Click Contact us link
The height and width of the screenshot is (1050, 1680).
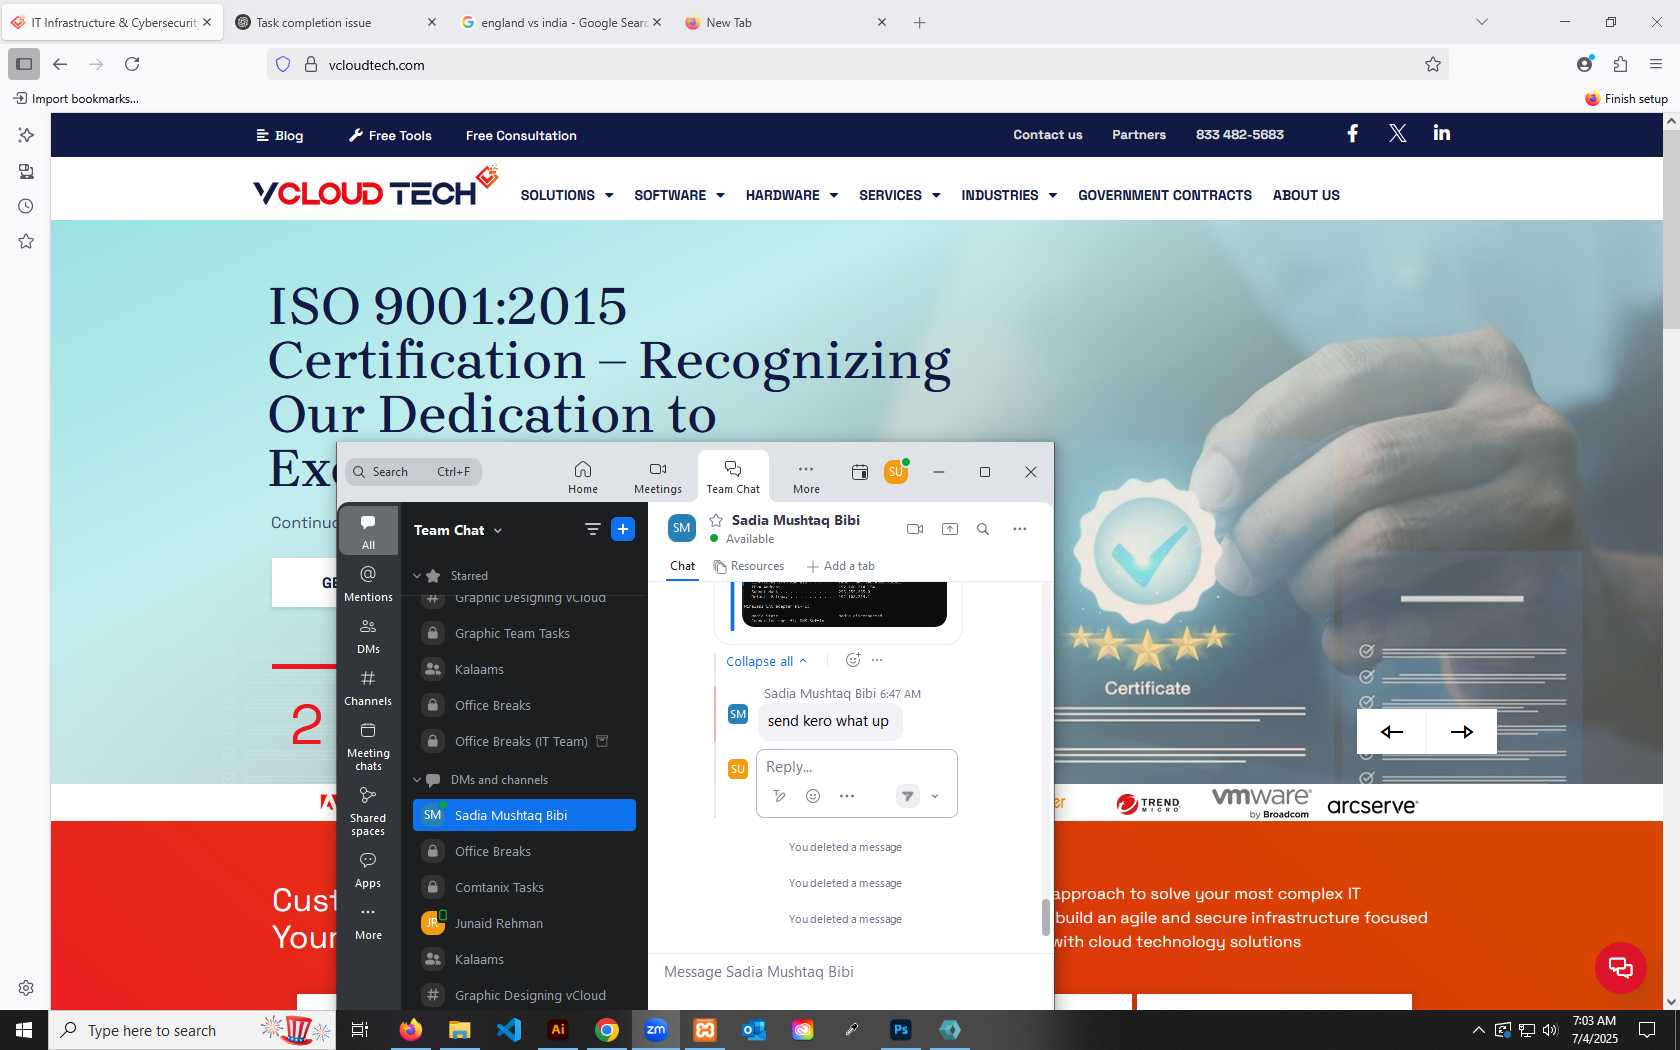pyautogui.click(x=1047, y=135)
